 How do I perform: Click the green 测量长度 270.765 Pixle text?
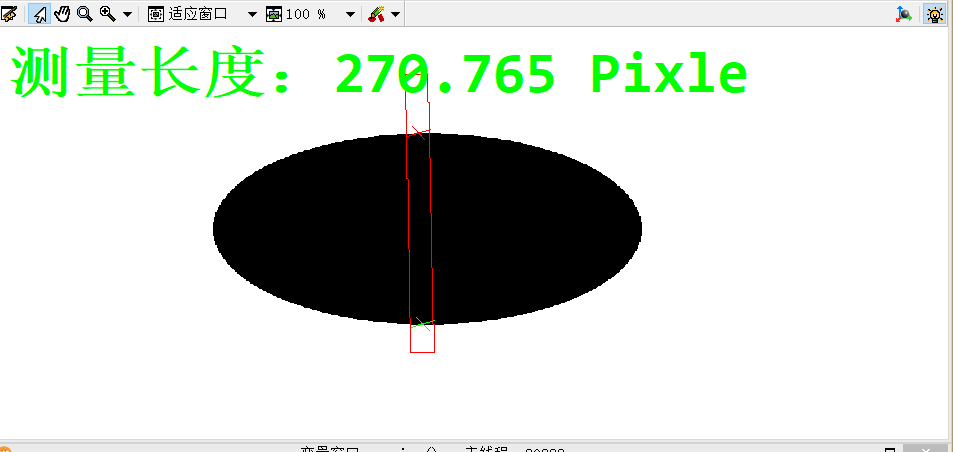(379, 74)
